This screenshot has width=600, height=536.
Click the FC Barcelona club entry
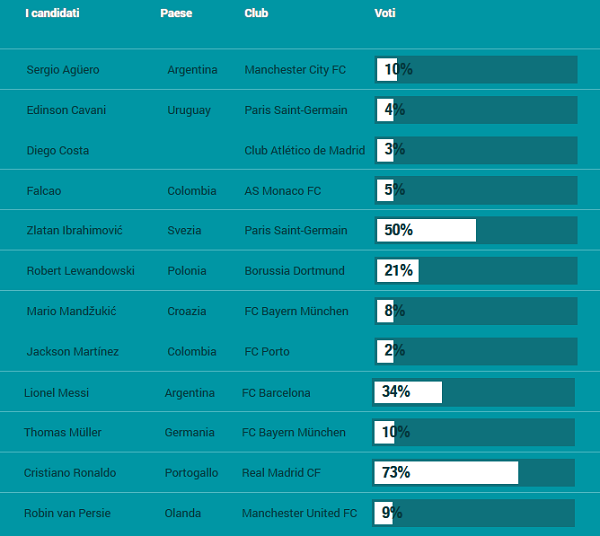[276, 393]
